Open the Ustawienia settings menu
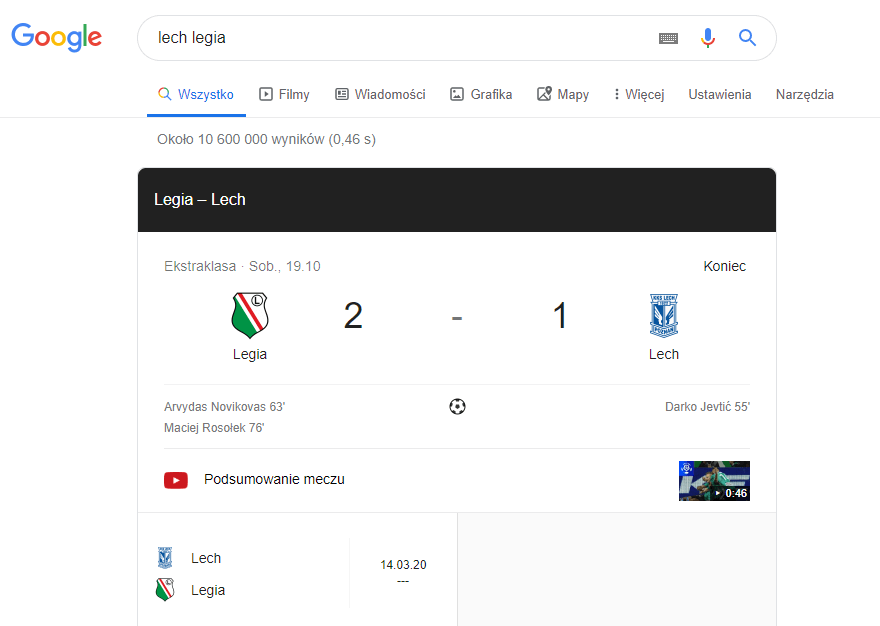880x626 pixels. pyautogui.click(x=719, y=95)
